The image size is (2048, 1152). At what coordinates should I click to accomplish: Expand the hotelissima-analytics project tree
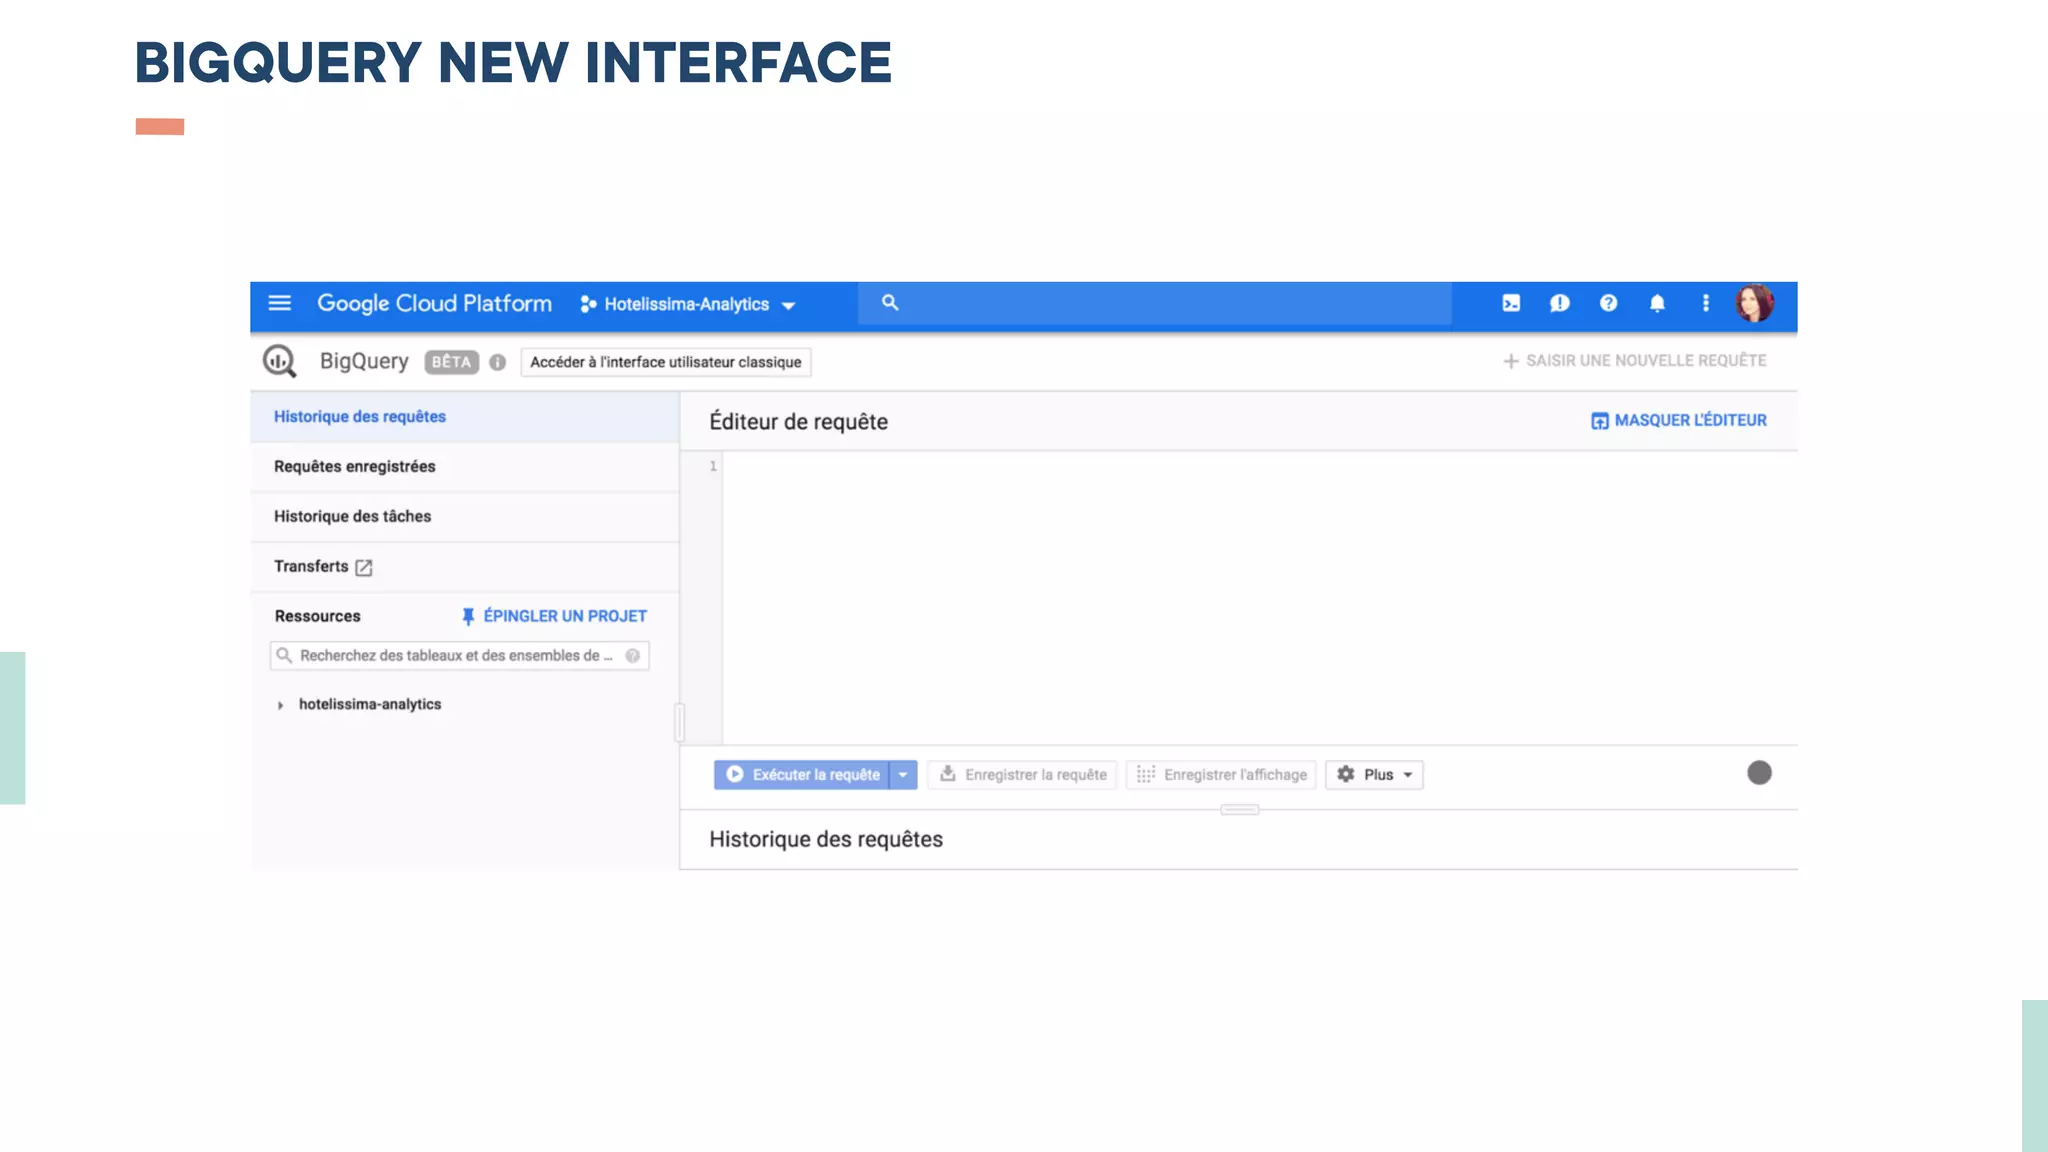[280, 705]
